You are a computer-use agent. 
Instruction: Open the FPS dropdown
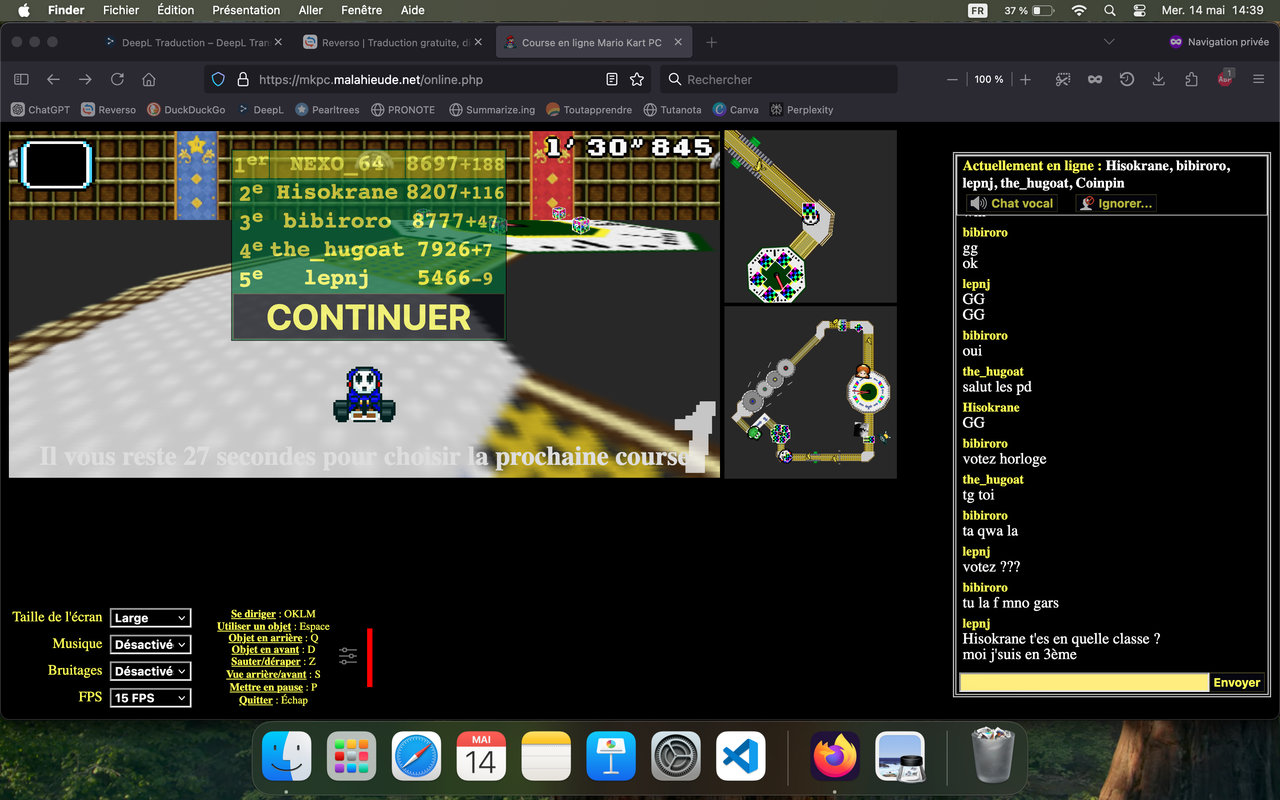(x=151, y=698)
